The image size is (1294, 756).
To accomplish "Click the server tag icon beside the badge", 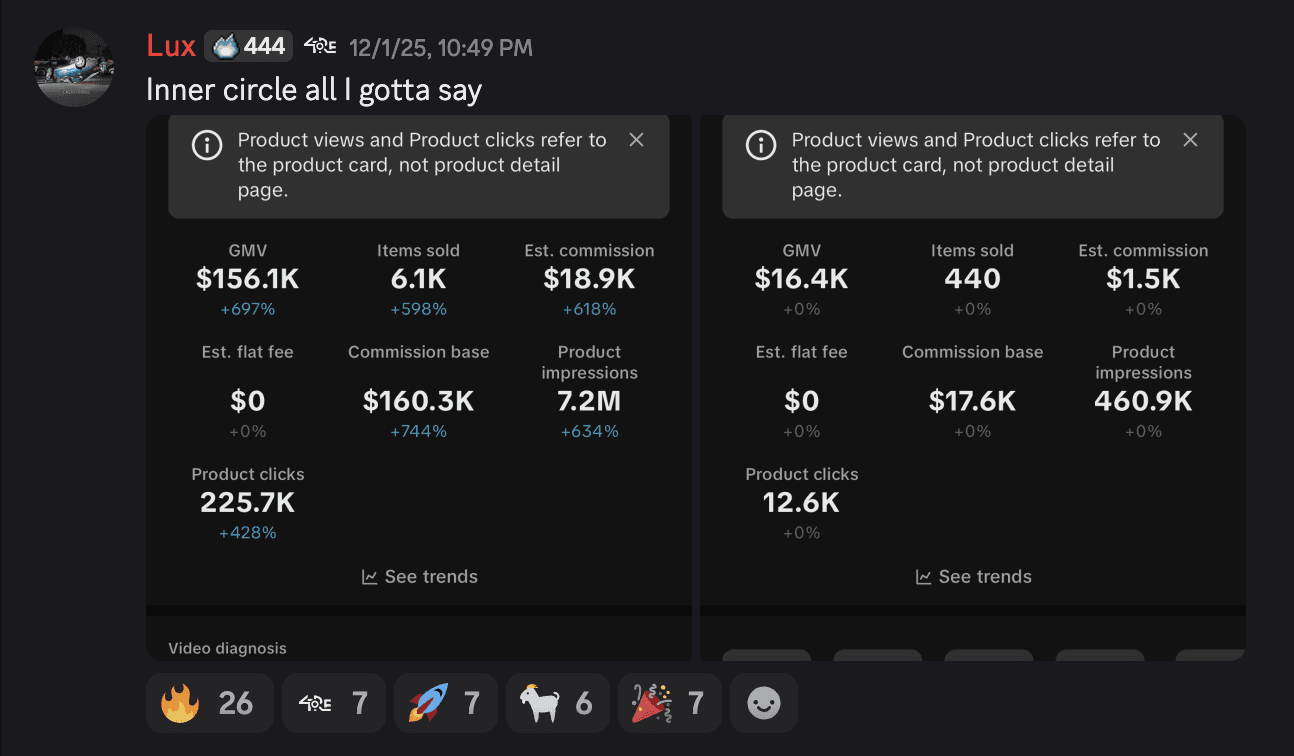I will coord(320,46).
